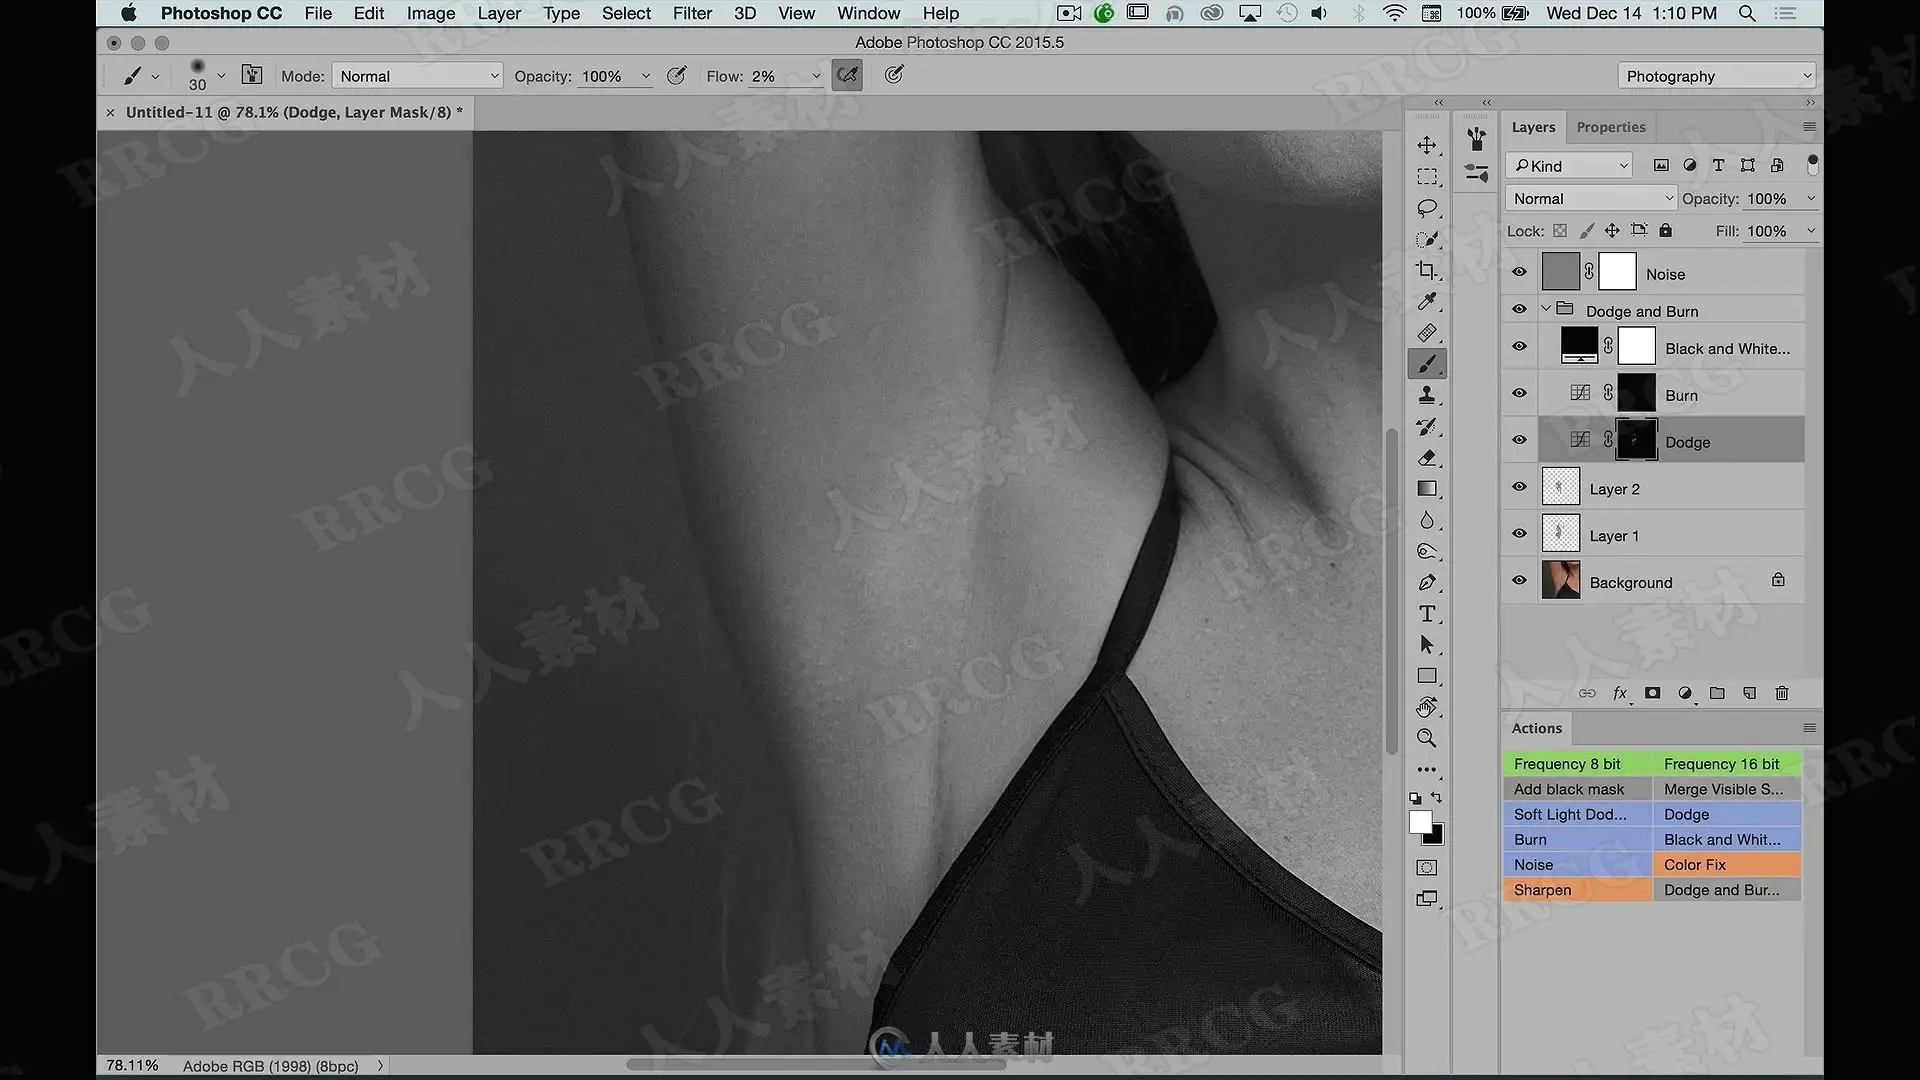Screen dimensions: 1920x1080
Task: Run the Sharpen action
Action: pos(1577,890)
